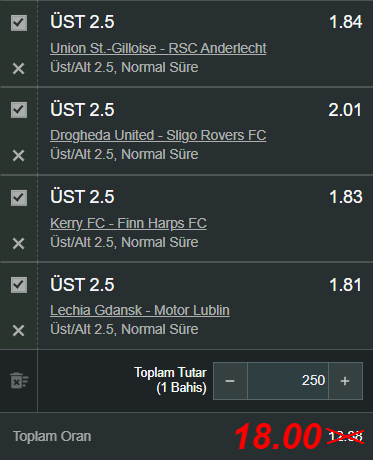Open Kerry FC - Finn Harps FC link

pos(128,223)
